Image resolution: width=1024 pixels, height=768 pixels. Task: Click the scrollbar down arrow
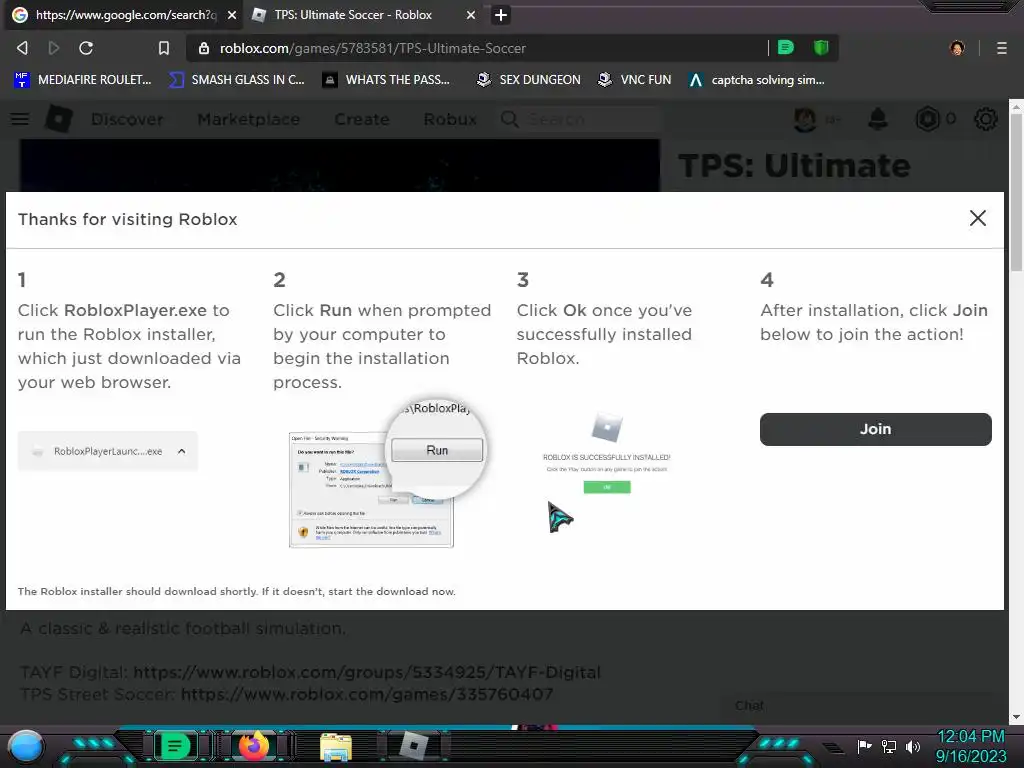click(1016, 717)
